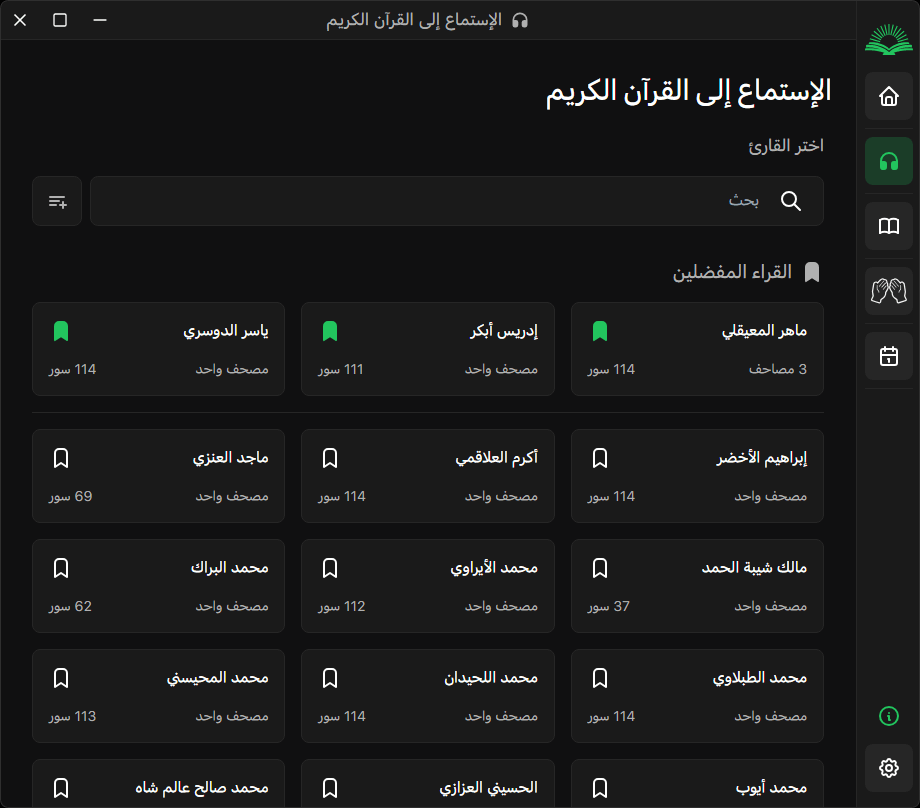Open the Quran reading book icon
The height and width of the screenshot is (808, 920).
click(x=887, y=226)
